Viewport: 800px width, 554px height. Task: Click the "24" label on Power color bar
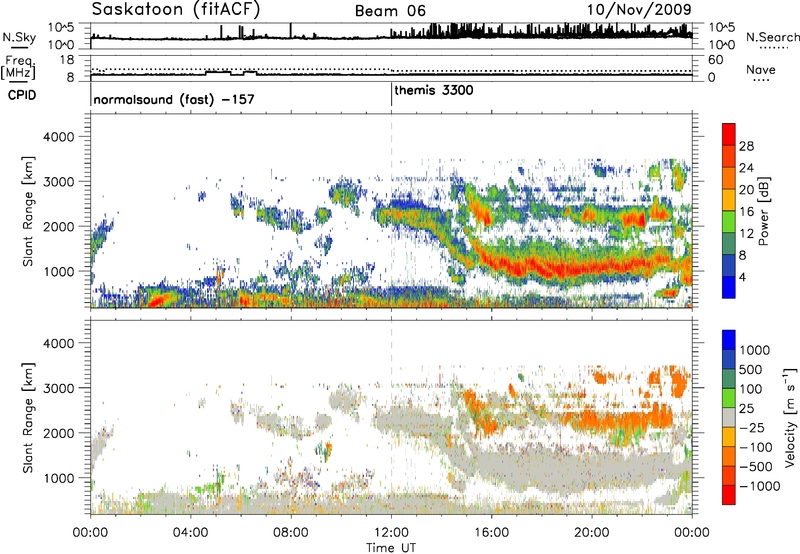(746, 168)
